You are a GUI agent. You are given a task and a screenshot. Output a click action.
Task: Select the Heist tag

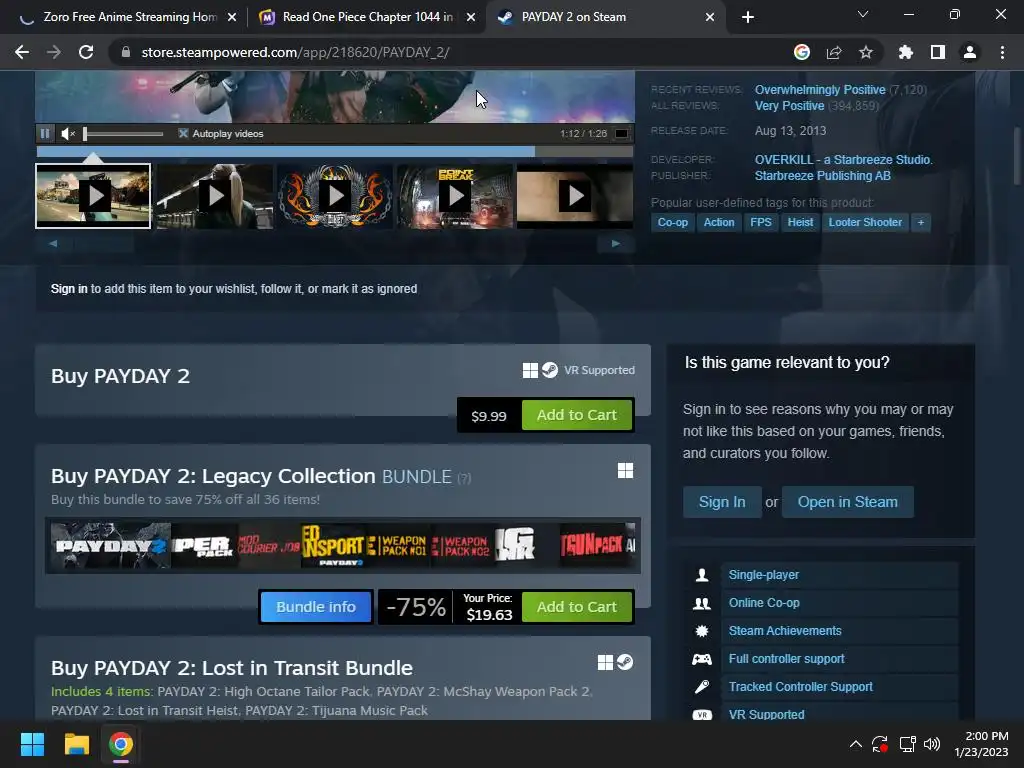point(800,222)
